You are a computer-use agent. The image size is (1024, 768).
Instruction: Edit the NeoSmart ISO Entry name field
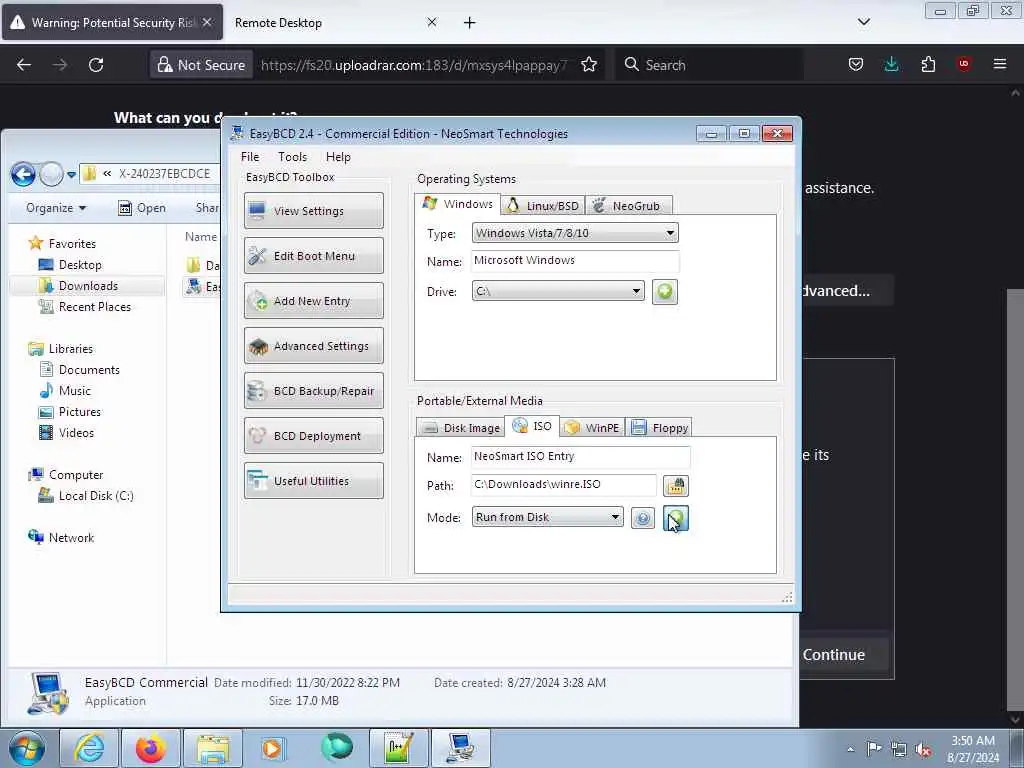pyautogui.click(x=581, y=456)
